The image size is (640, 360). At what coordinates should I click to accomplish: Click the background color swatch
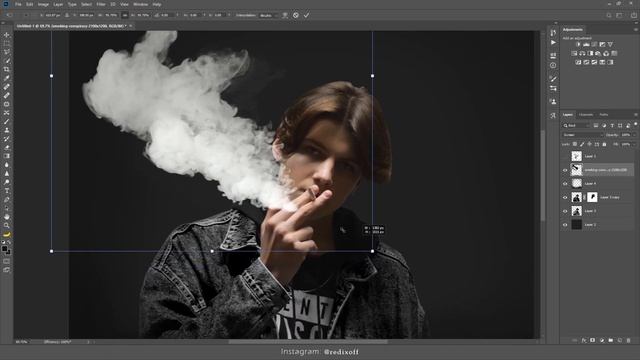8,251
